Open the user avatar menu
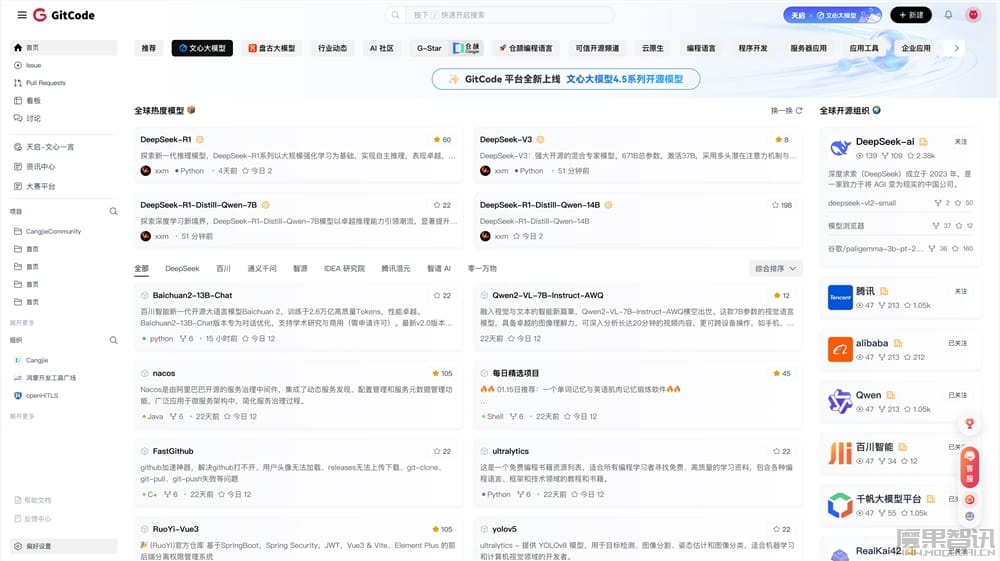 pyautogui.click(x=973, y=15)
